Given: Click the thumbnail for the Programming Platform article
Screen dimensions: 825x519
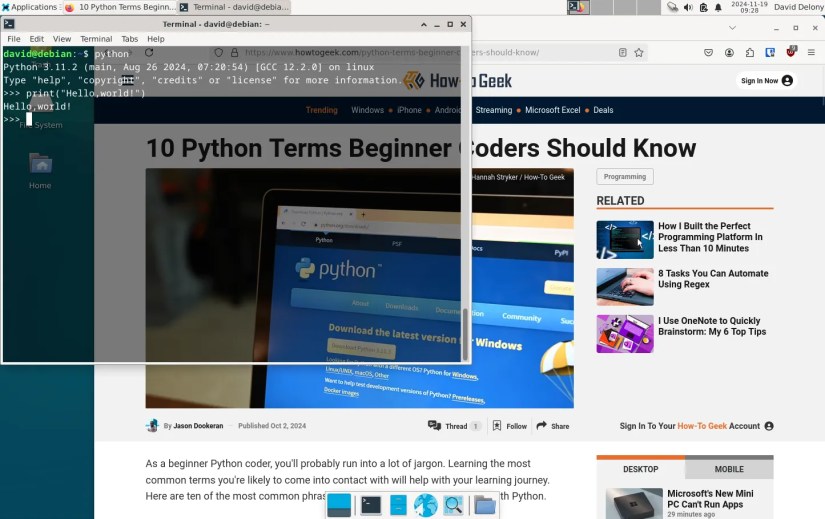Looking at the screenshot, I should click(x=625, y=239).
